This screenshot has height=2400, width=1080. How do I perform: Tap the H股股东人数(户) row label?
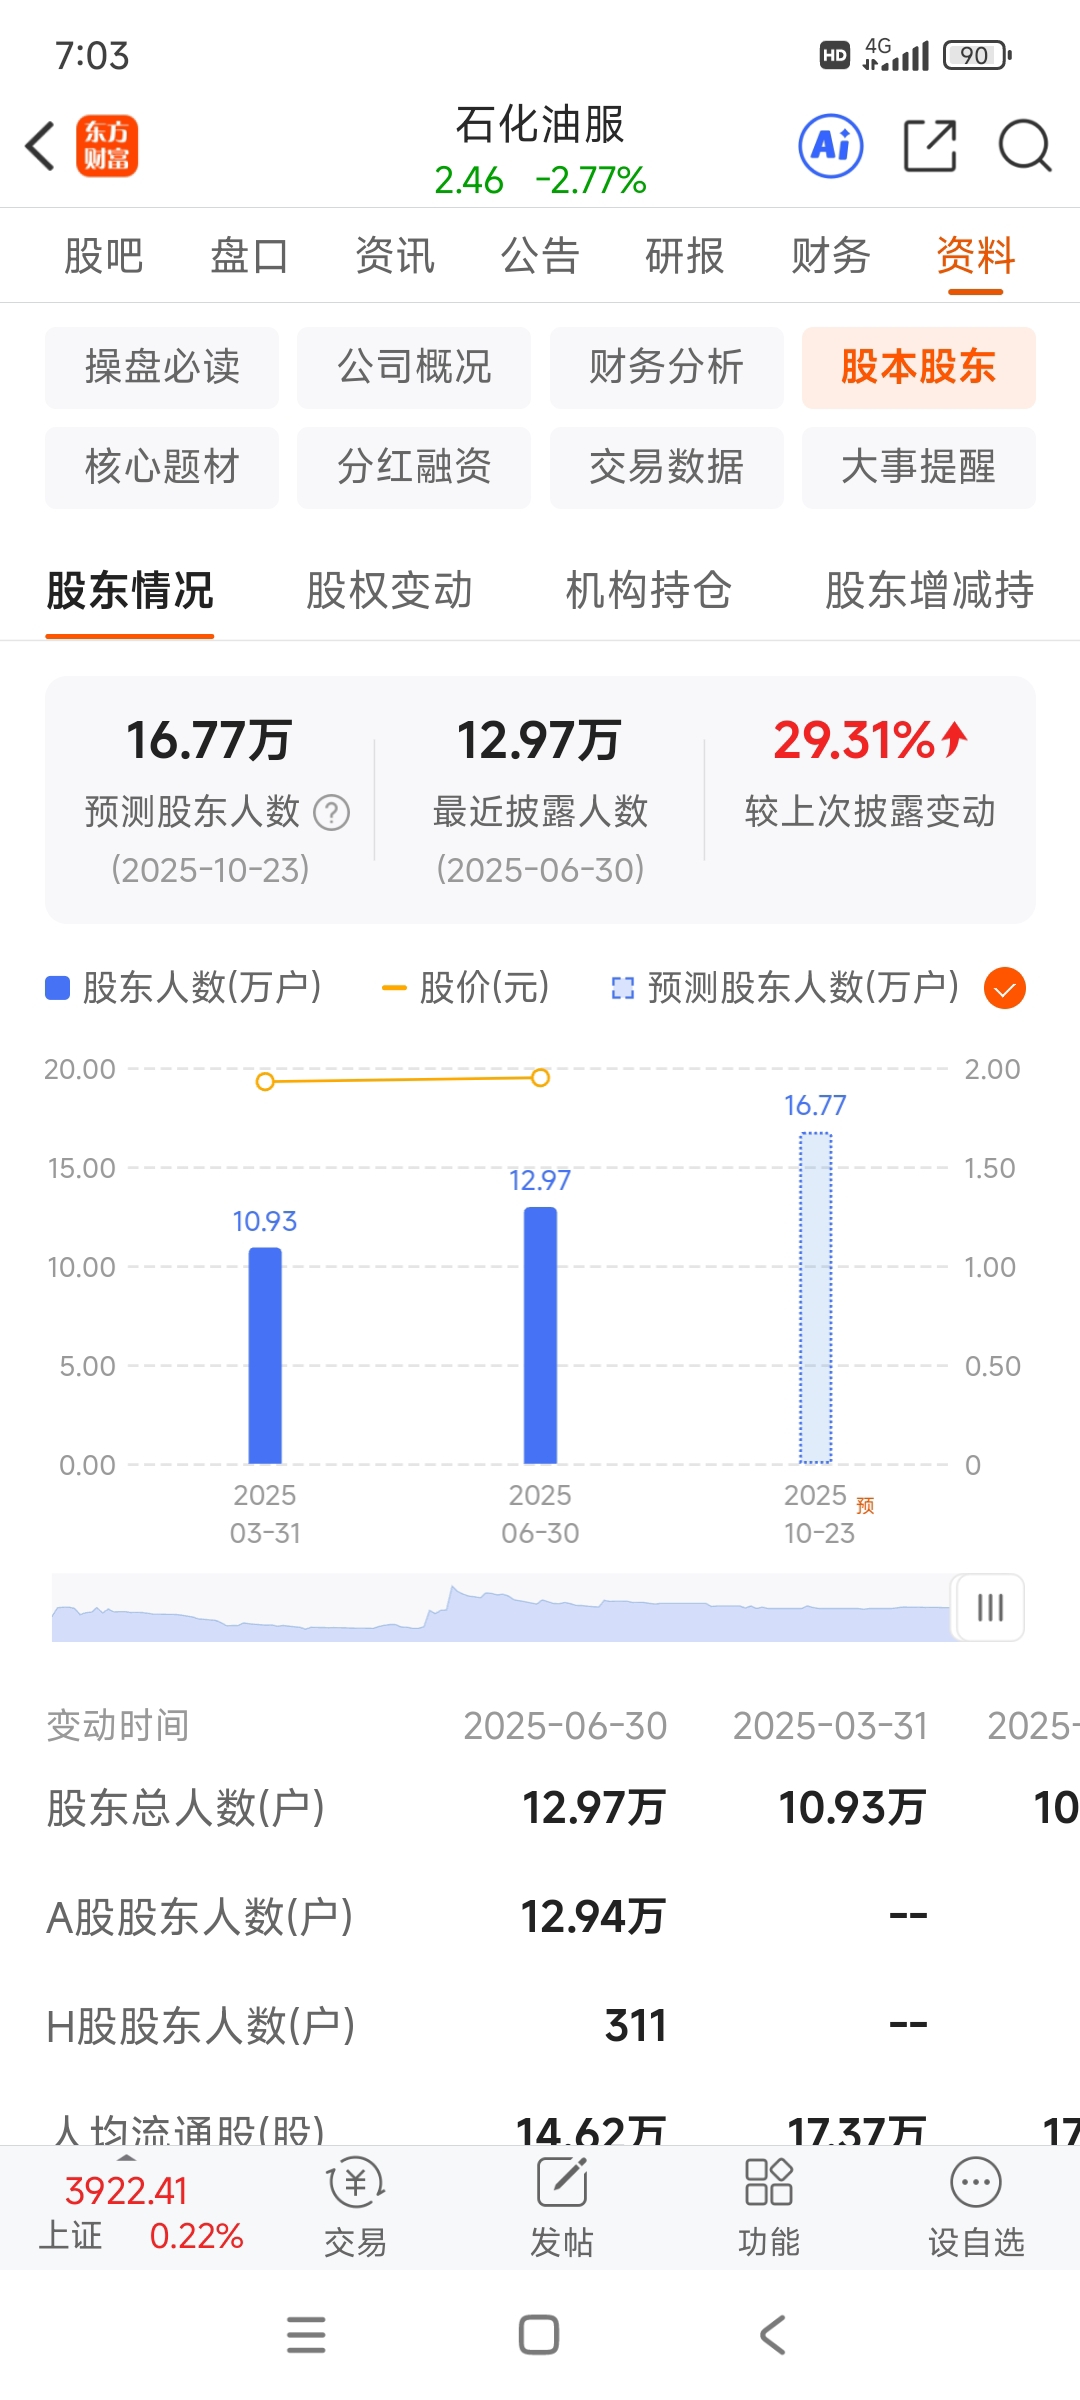(201, 2026)
